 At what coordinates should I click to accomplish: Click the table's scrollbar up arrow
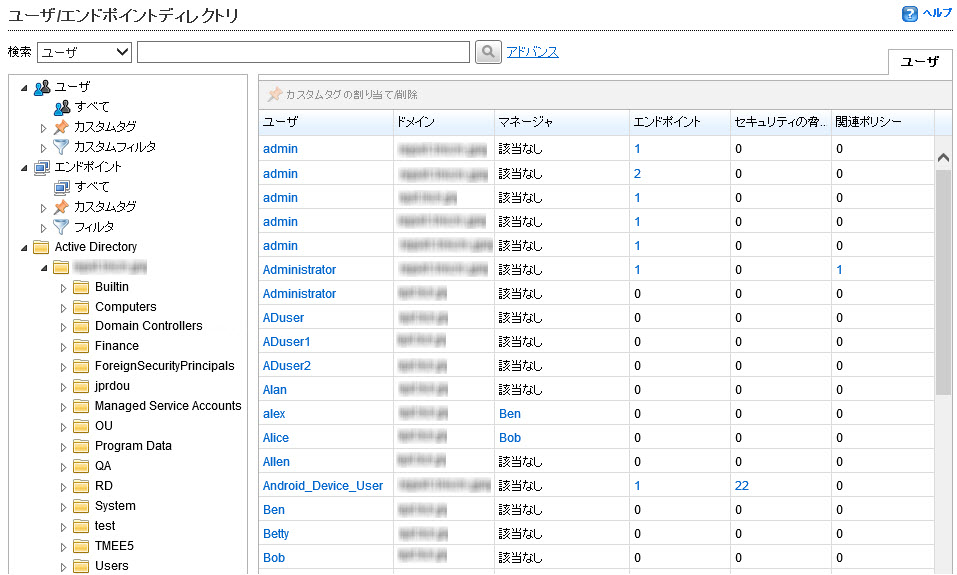click(x=943, y=158)
